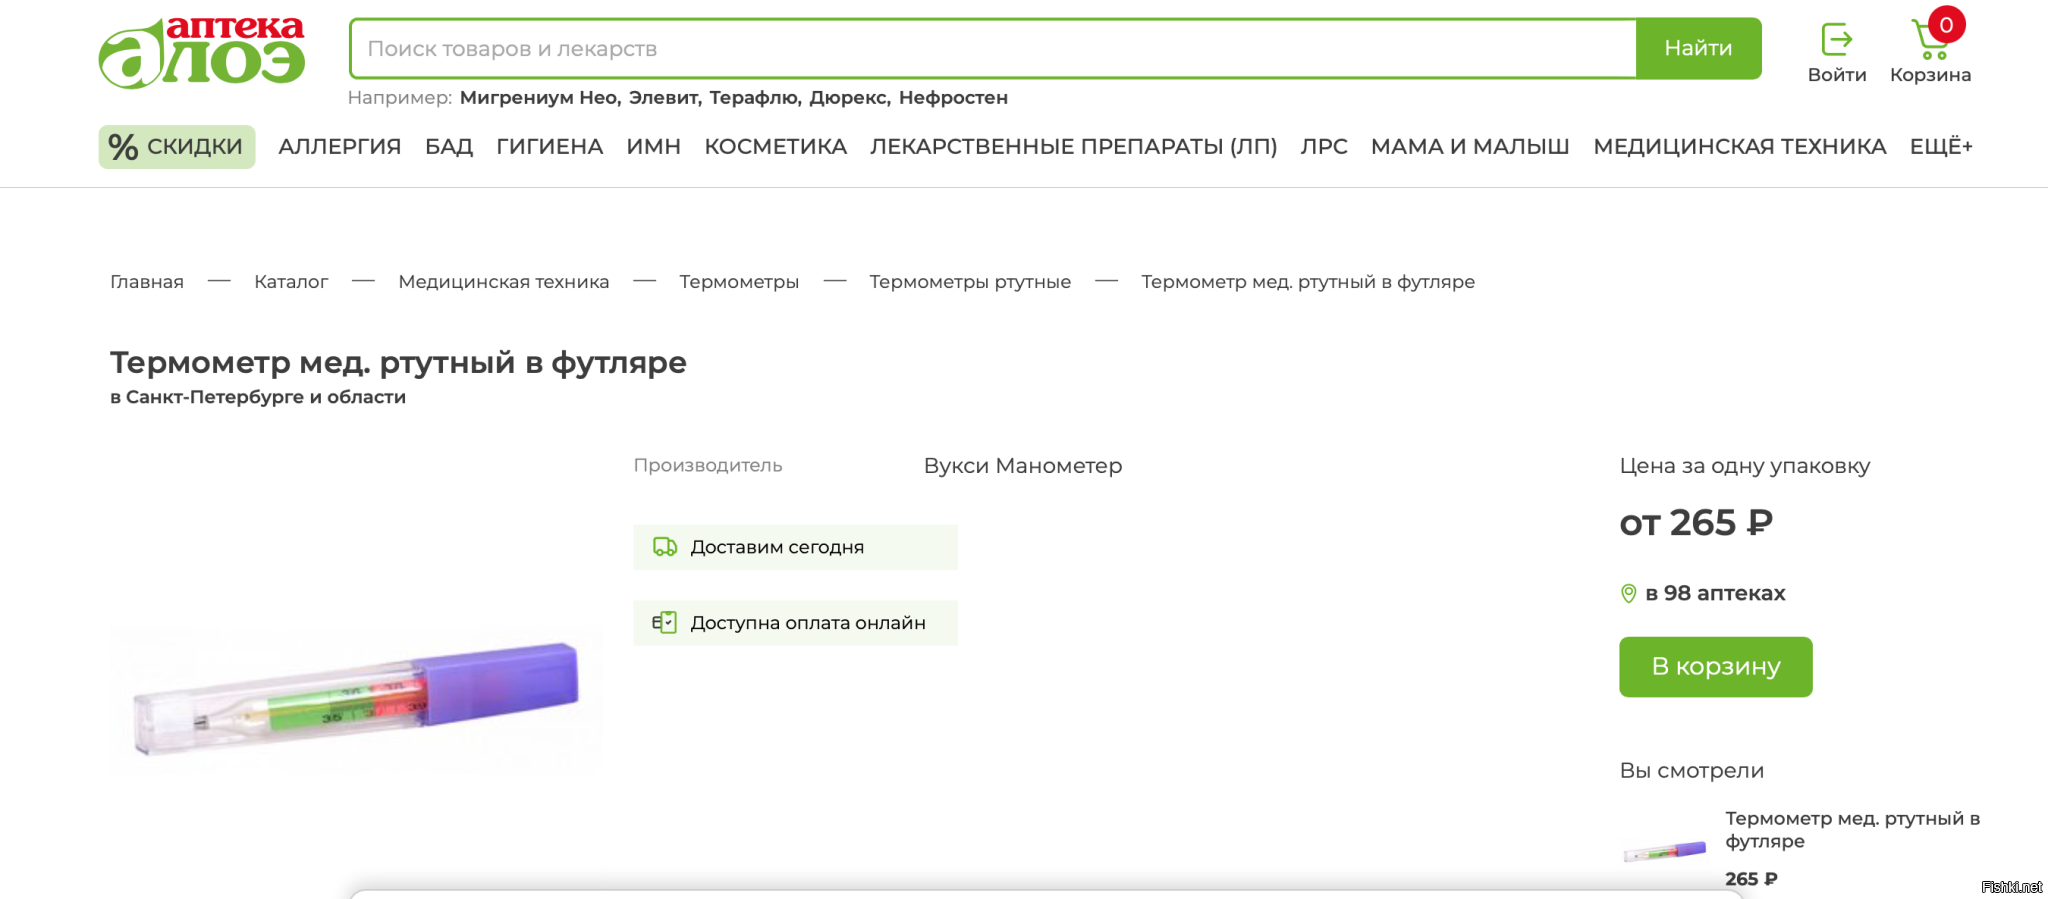This screenshot has height=899, width=2048.
Task: Open the percent СКИДКИ discounts badge
Action: click(177, 147)
